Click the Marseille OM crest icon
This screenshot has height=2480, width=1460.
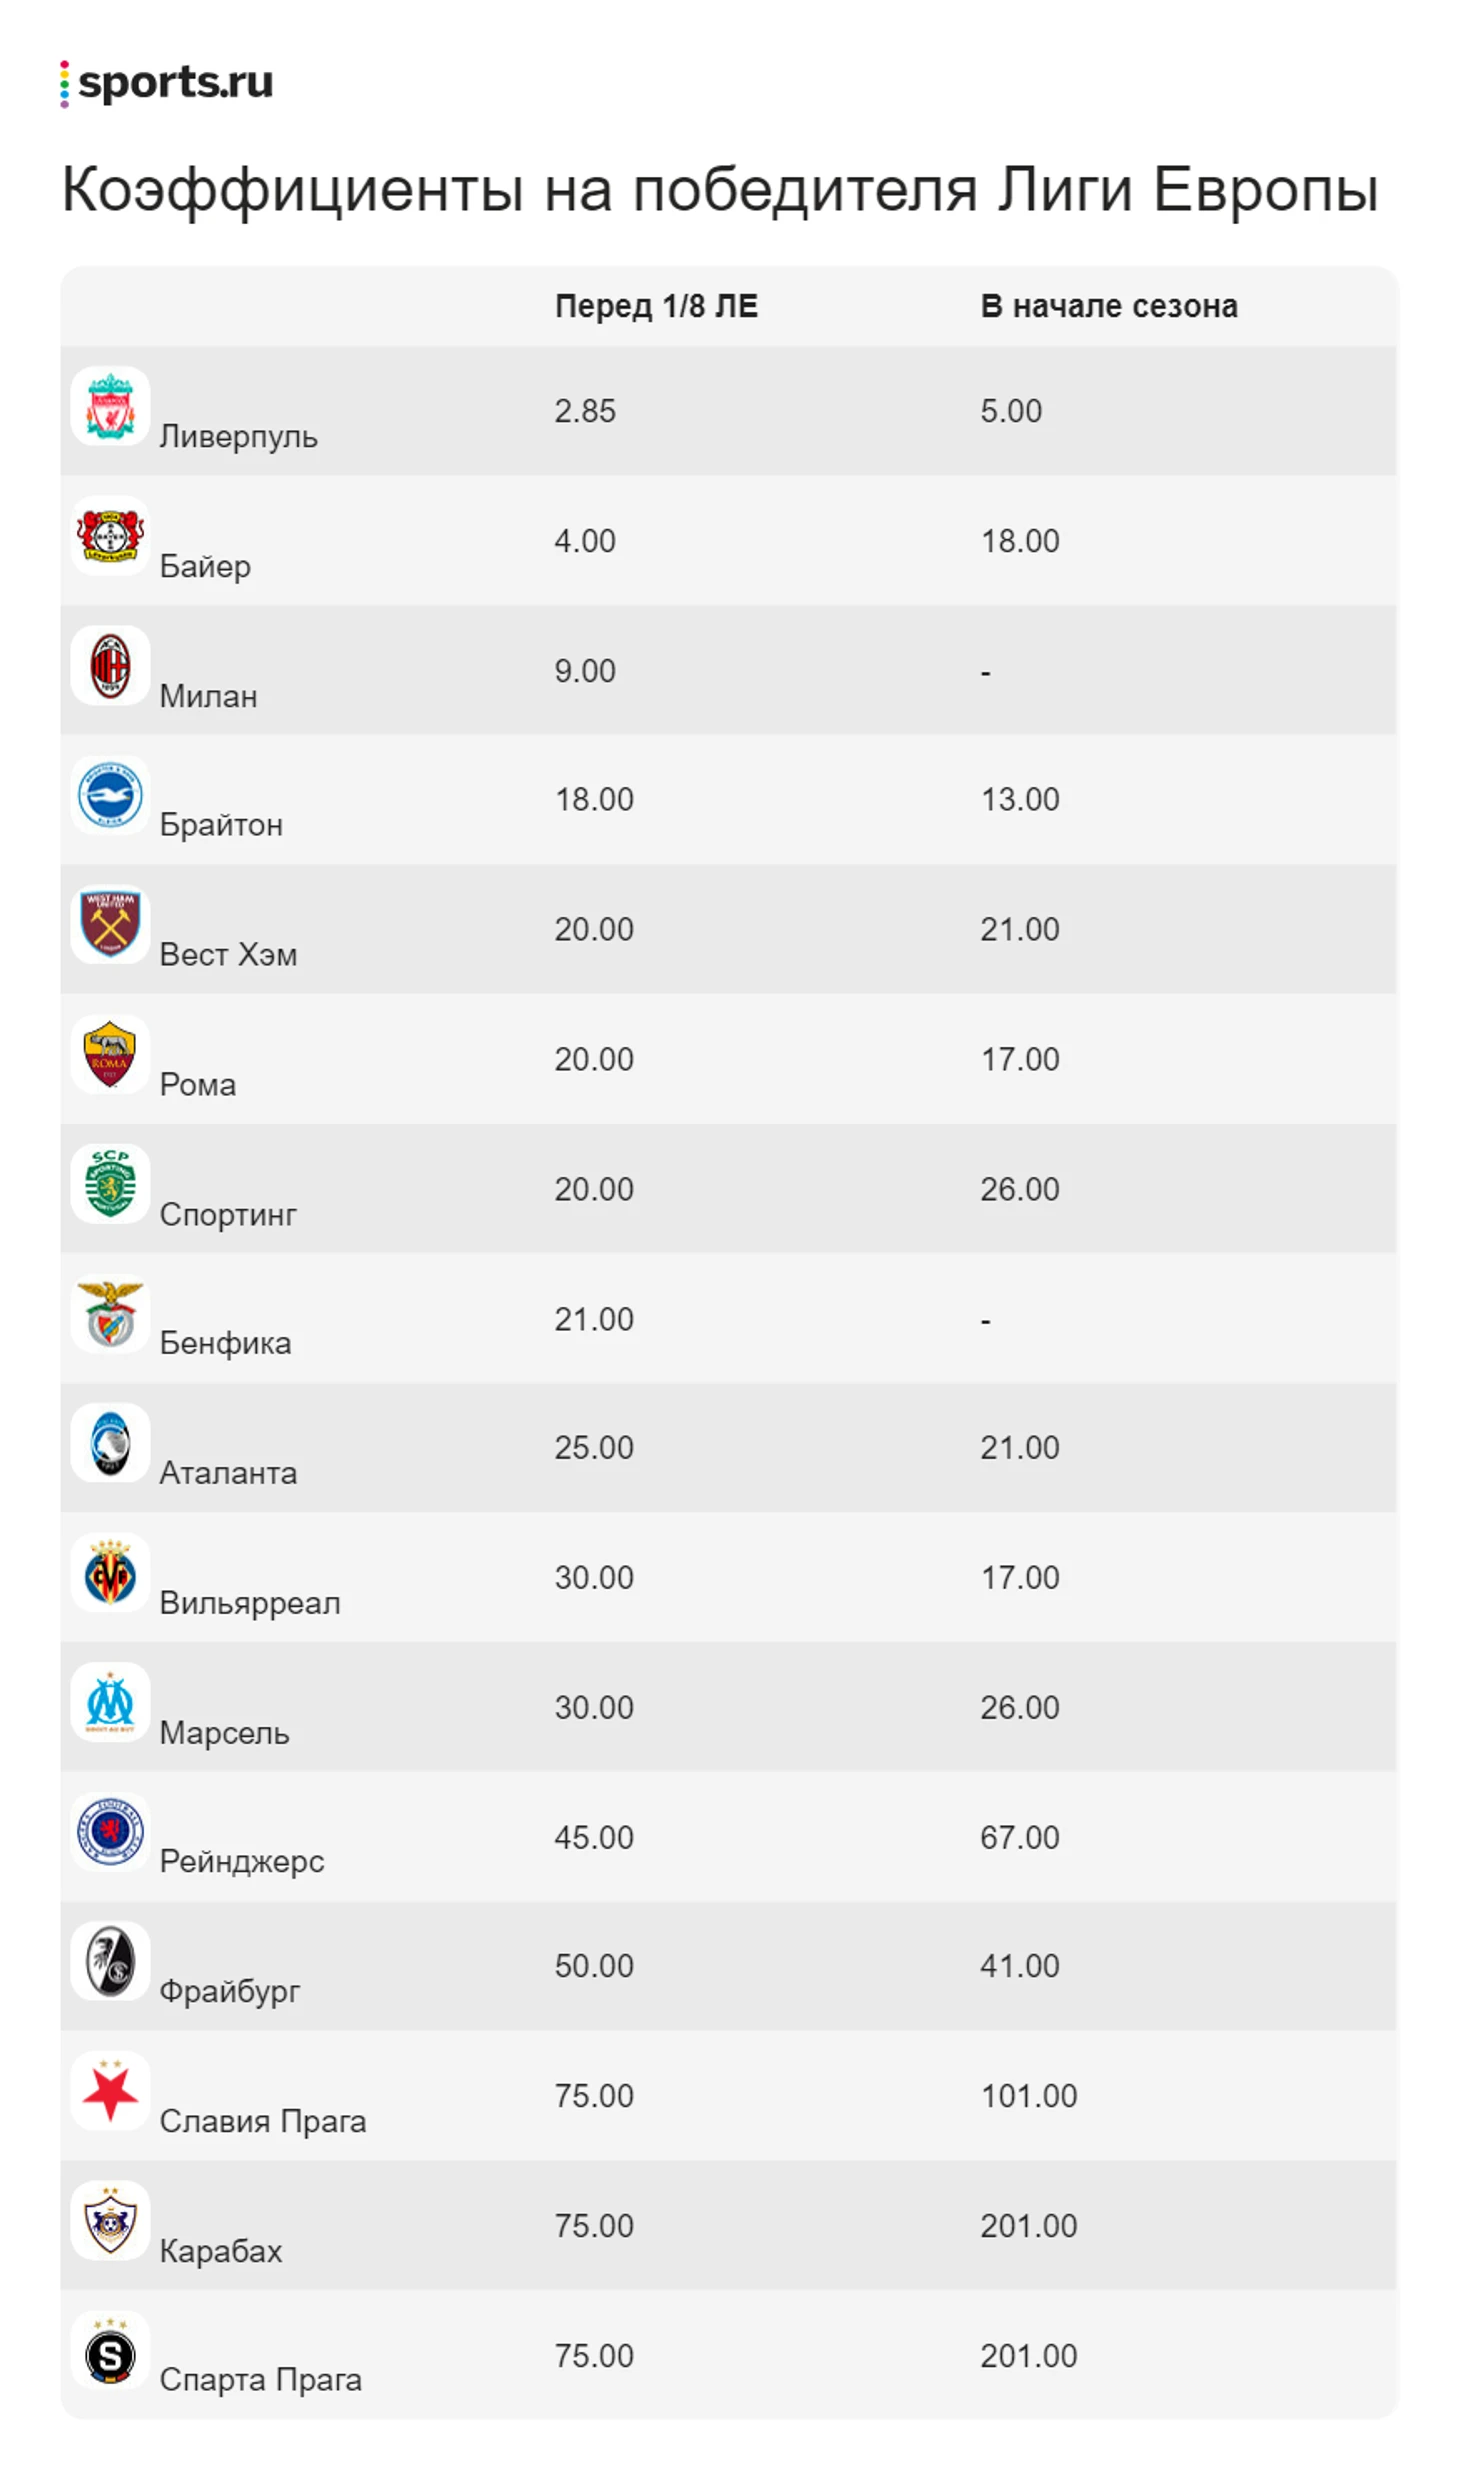110,1703
